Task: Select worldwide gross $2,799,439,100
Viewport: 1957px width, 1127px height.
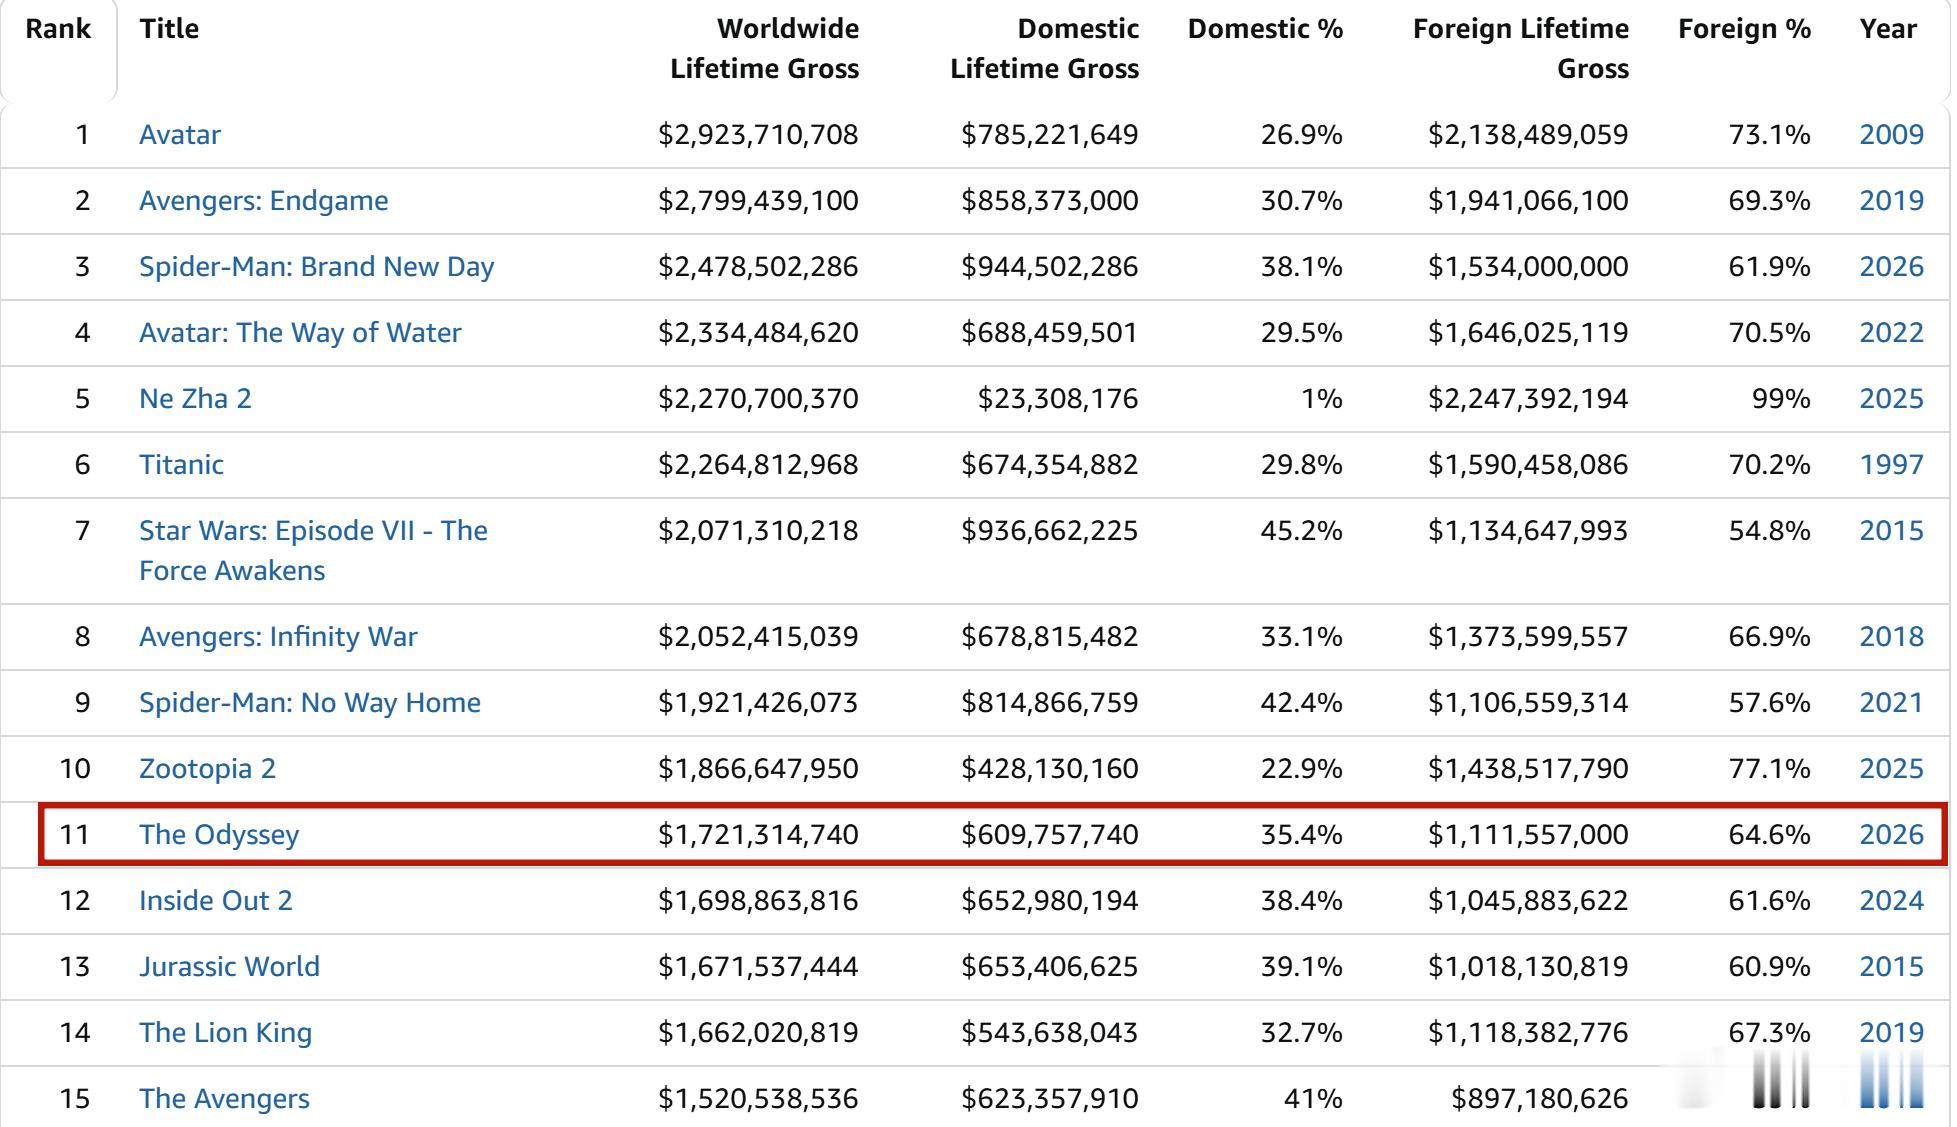Action: pos(758,200)
